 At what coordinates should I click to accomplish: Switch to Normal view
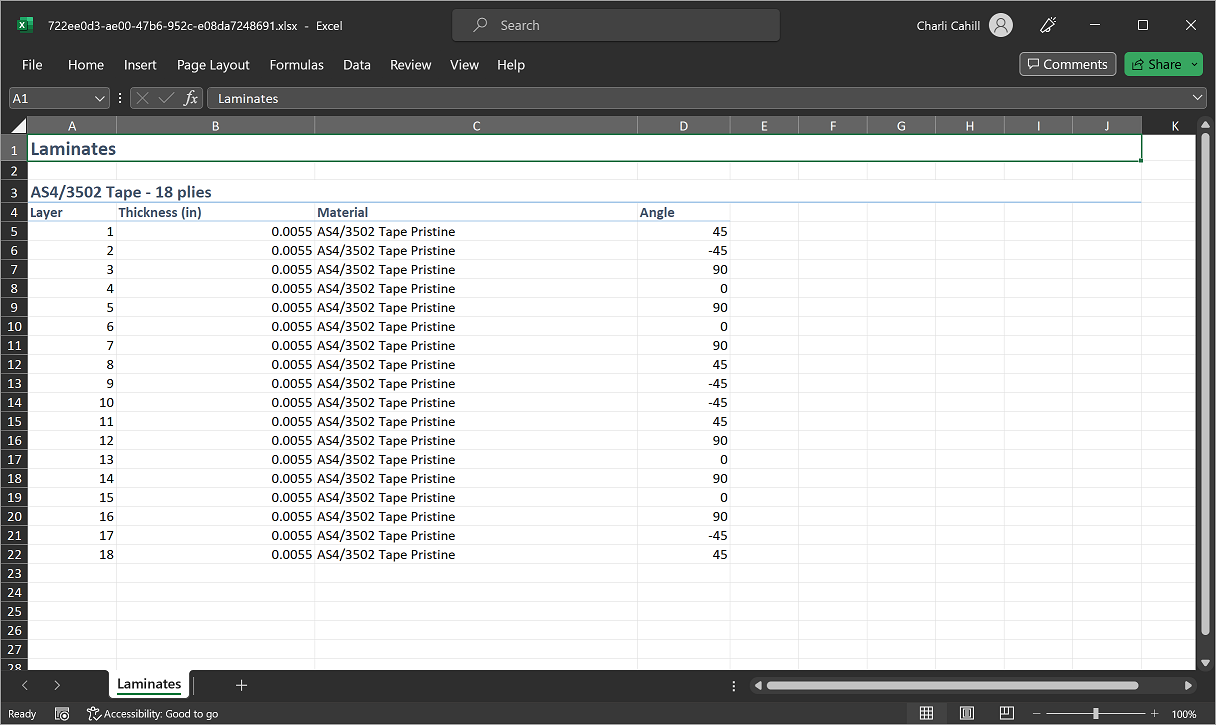click(x=926, y=714)
